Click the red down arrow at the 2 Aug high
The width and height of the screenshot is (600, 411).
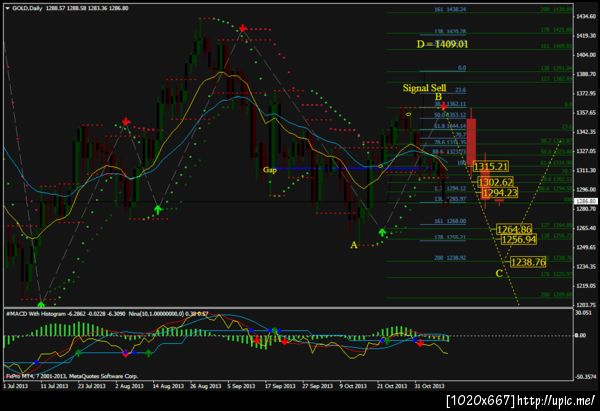point(126,122)
